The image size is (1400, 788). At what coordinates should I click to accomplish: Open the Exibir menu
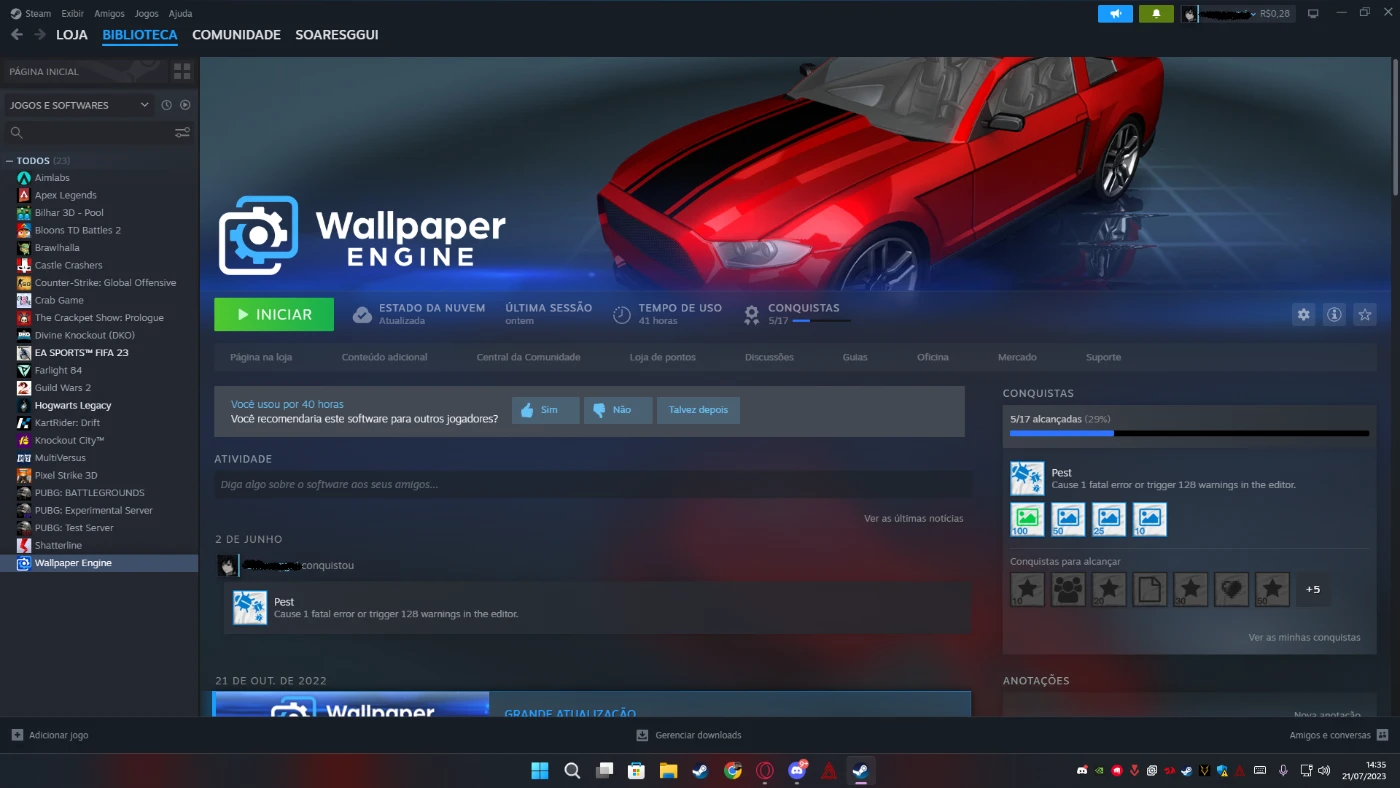72,14
